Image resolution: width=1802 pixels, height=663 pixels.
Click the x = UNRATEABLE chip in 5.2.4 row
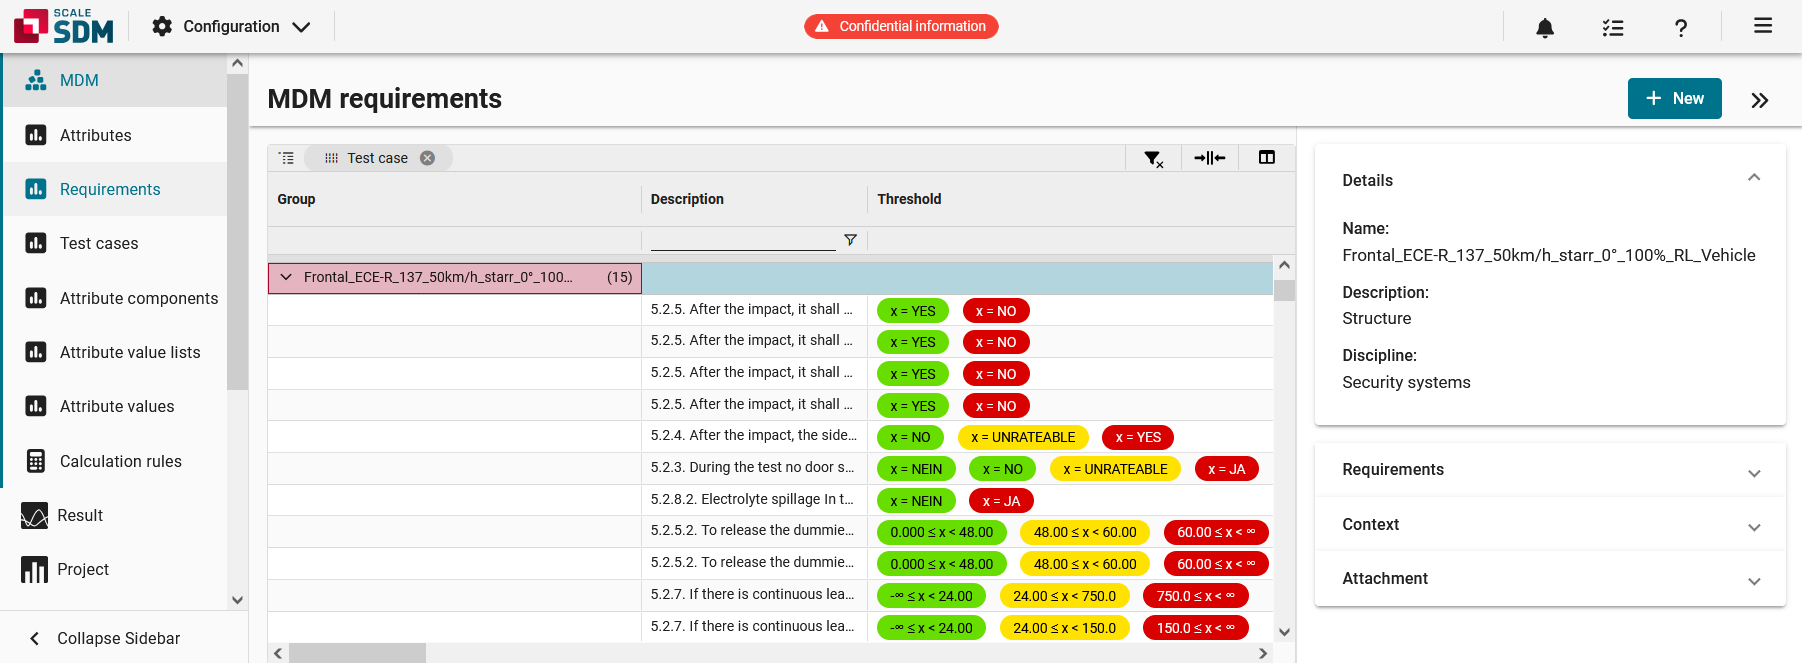point(1023,437)
